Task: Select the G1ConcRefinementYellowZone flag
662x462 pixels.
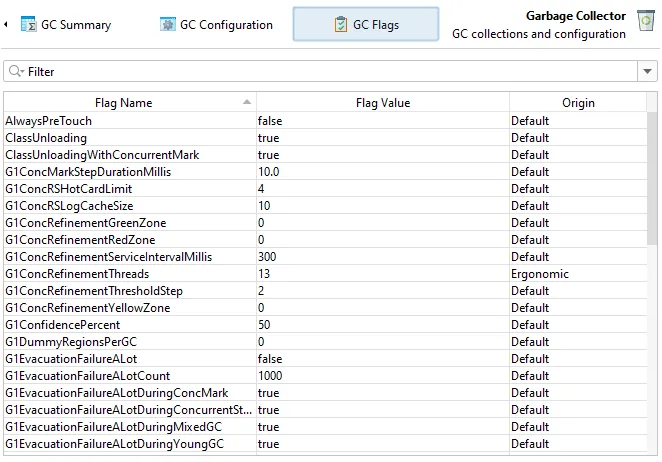Action: point(87,308)
